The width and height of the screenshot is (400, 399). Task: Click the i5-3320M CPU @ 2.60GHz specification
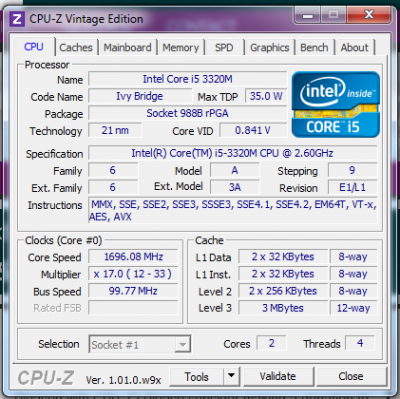[232, 153]
